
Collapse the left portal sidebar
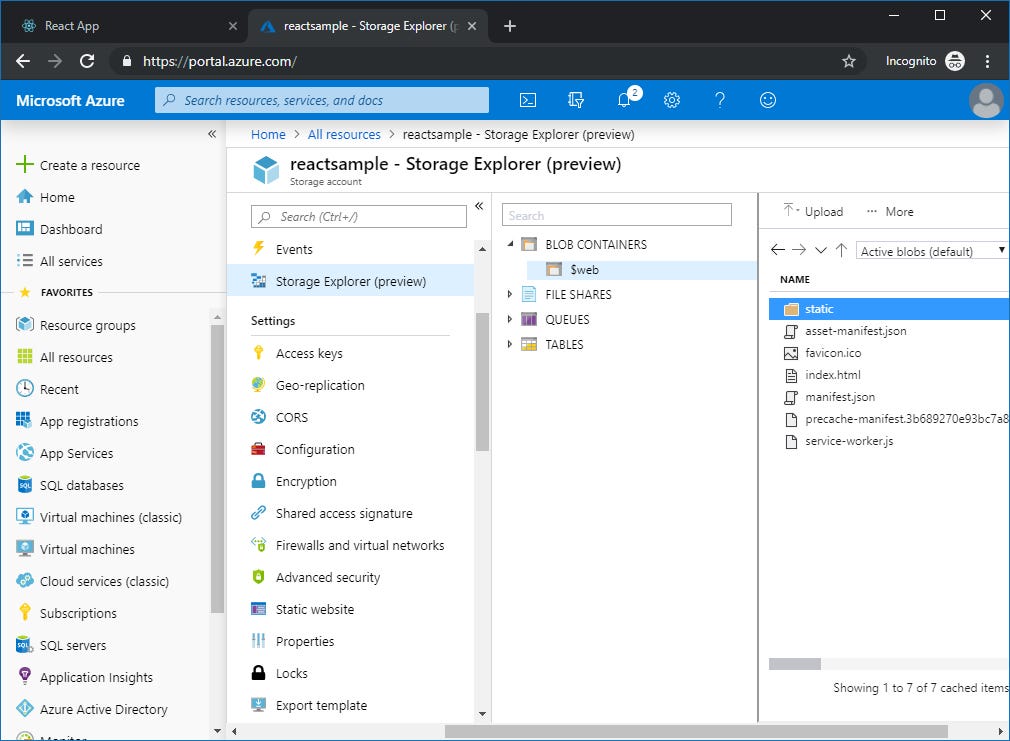point(212,134)
